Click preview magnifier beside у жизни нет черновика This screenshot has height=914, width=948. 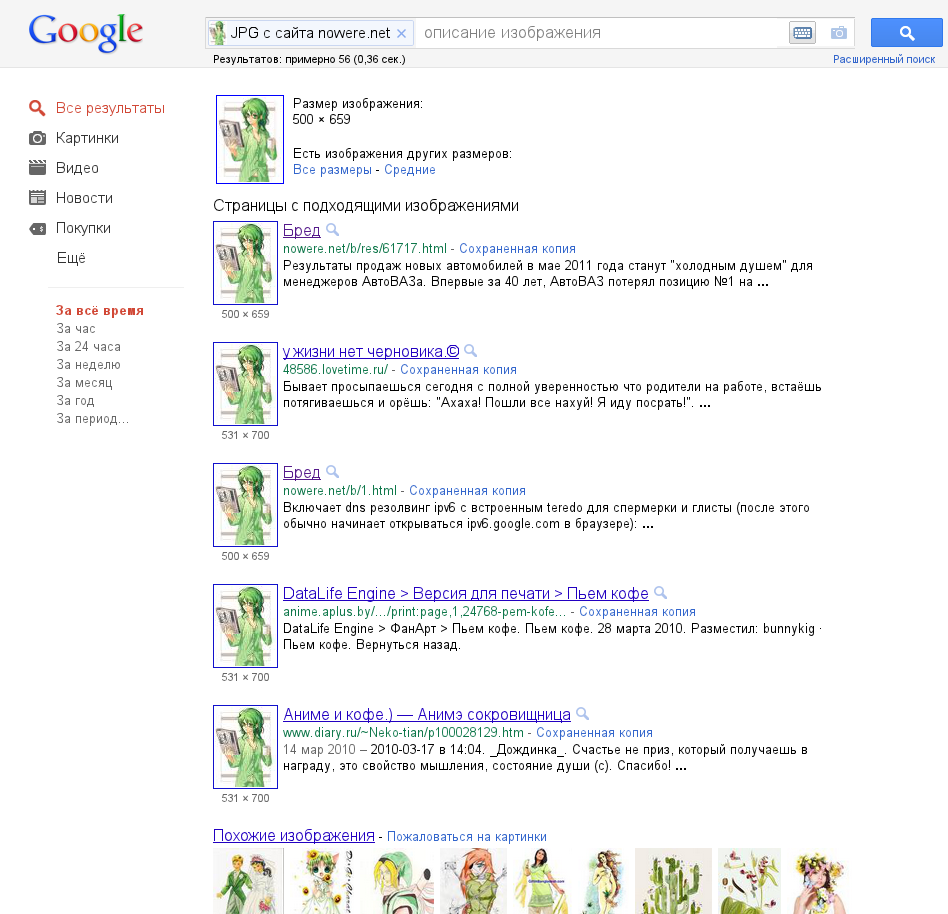click(x=471, y=351)
